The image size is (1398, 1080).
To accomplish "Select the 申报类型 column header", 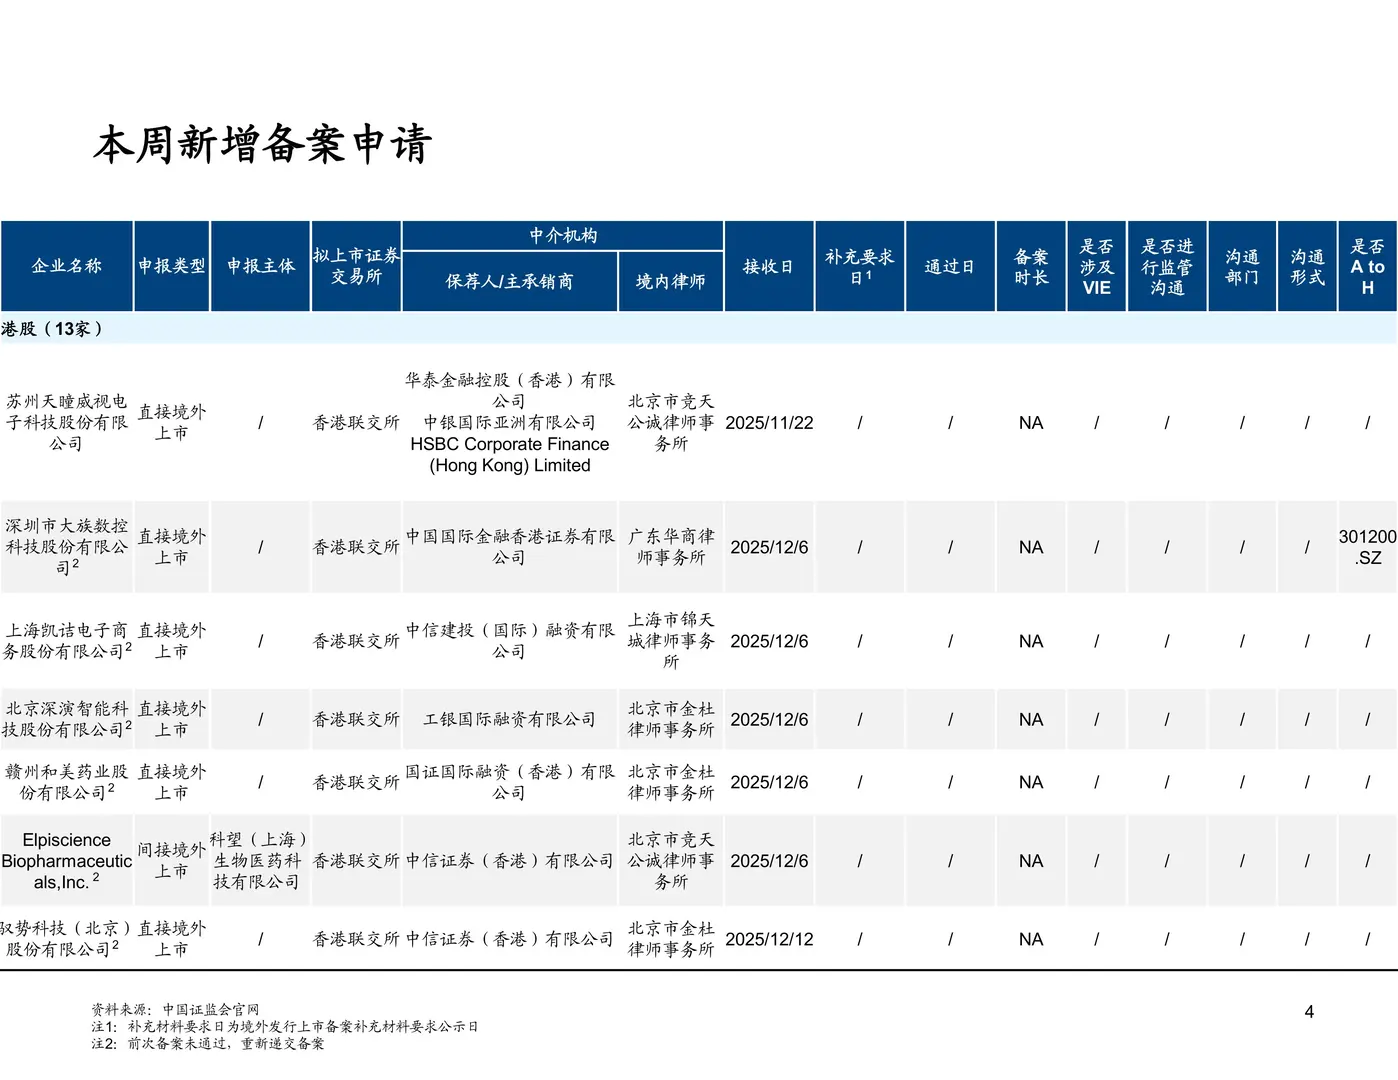I will point(171,266).
